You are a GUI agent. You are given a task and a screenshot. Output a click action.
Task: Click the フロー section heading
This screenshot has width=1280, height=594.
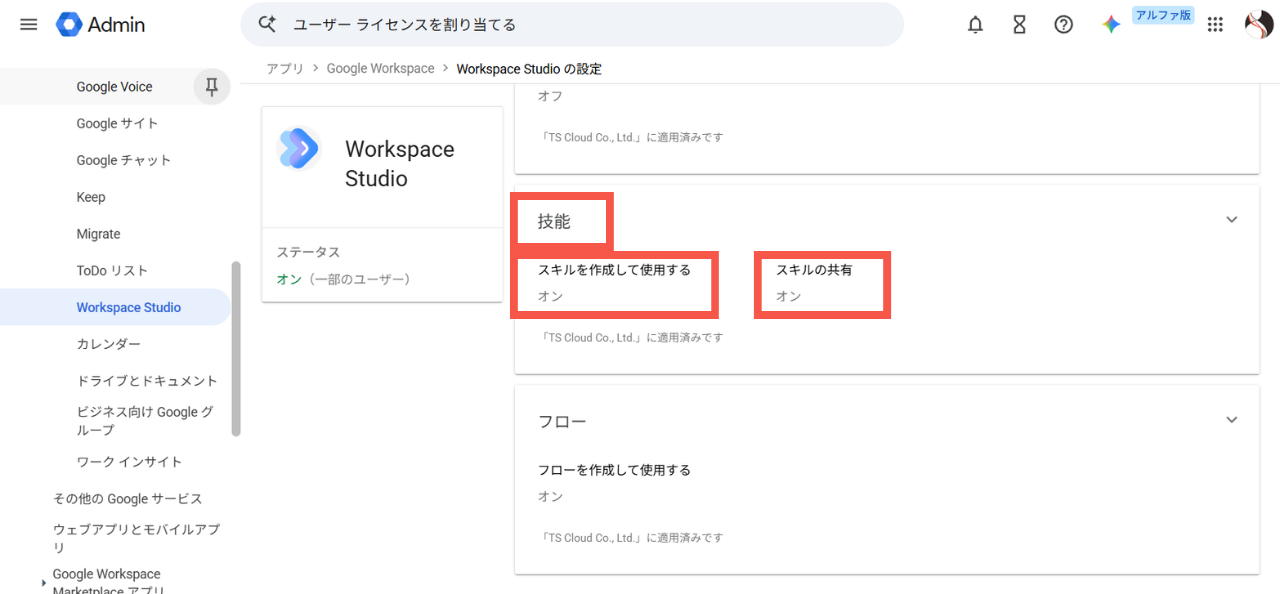pyautogui.click(x=562, y=422)
